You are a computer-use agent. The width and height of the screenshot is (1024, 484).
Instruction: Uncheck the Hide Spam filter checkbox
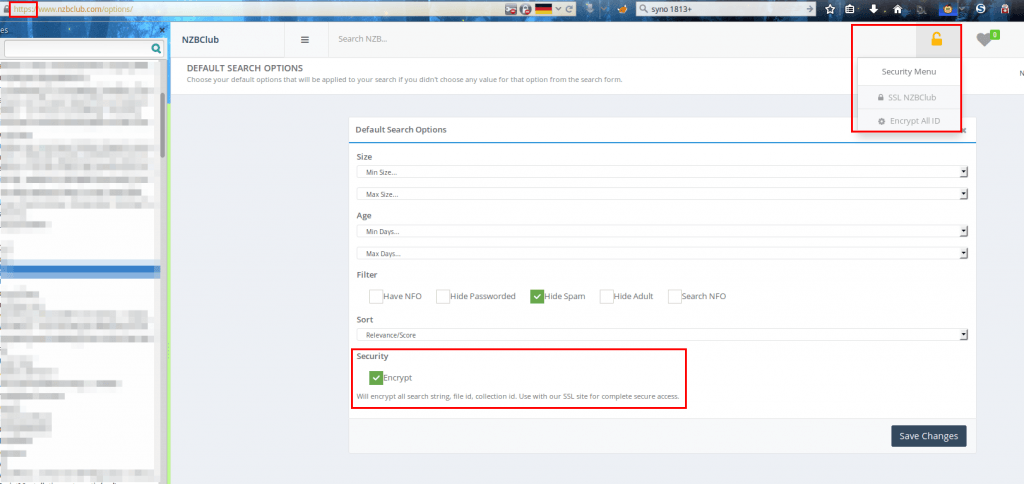click(x=537, y=297)
